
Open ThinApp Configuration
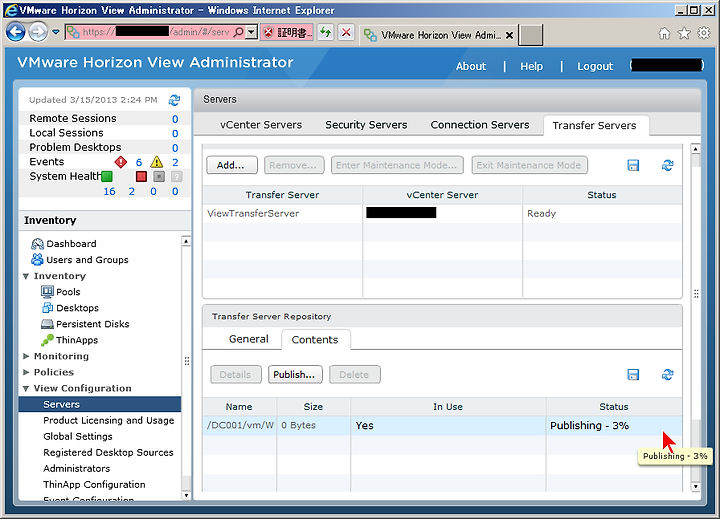[94, 485]
